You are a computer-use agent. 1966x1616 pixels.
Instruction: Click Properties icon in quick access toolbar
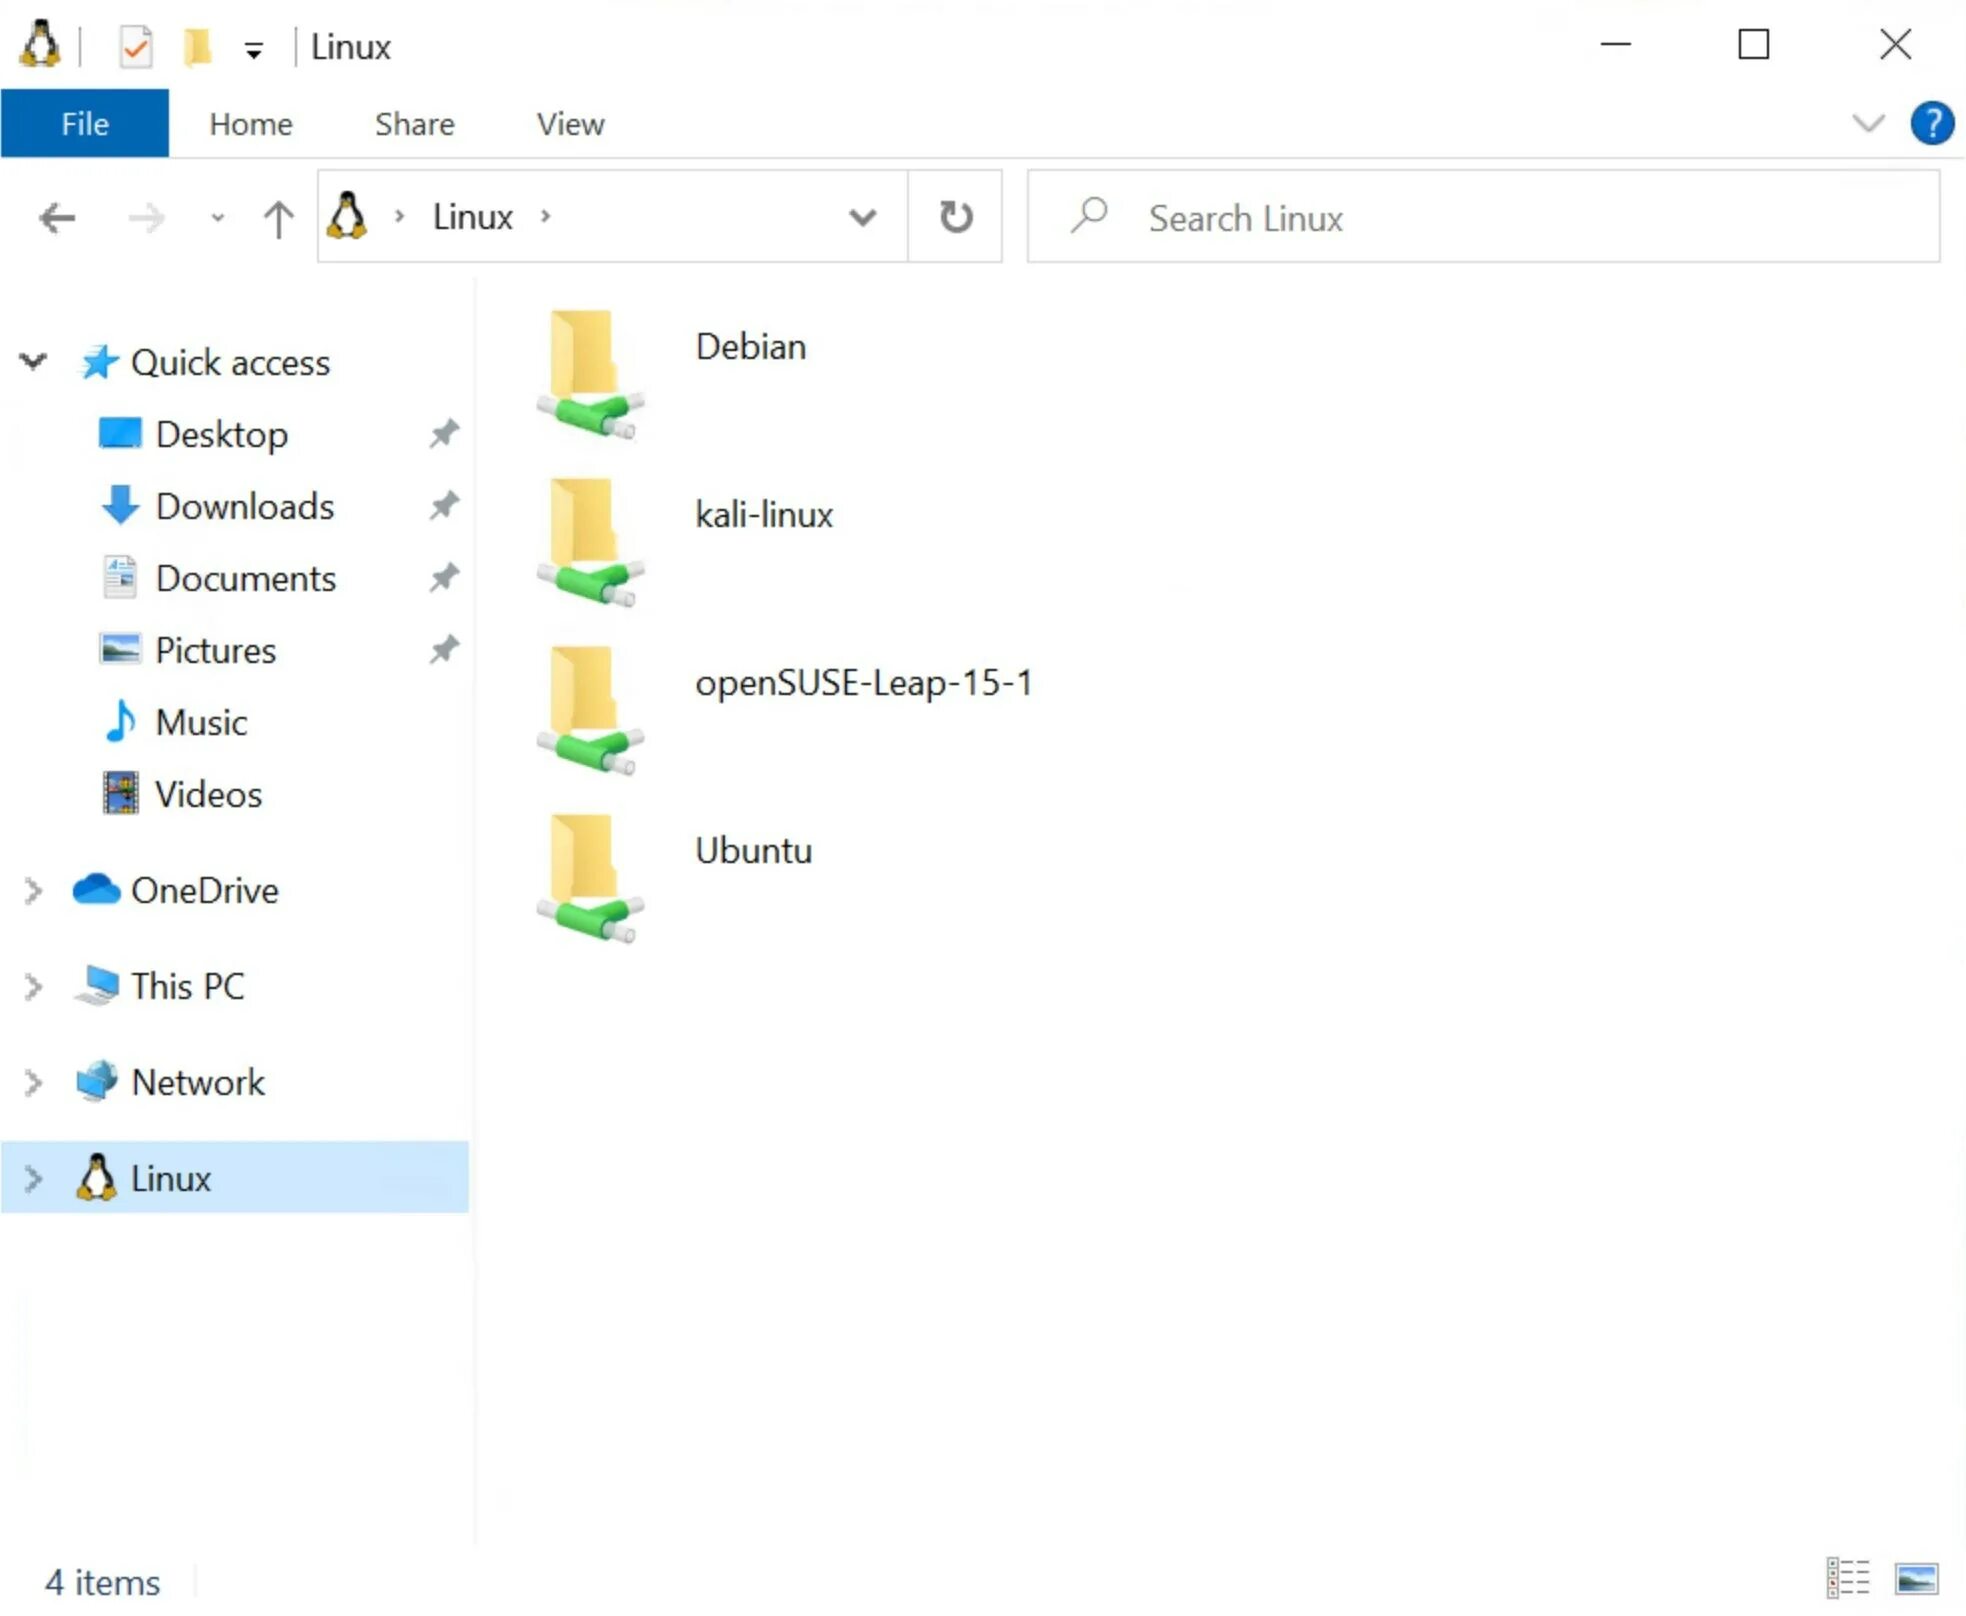point(135,47)
